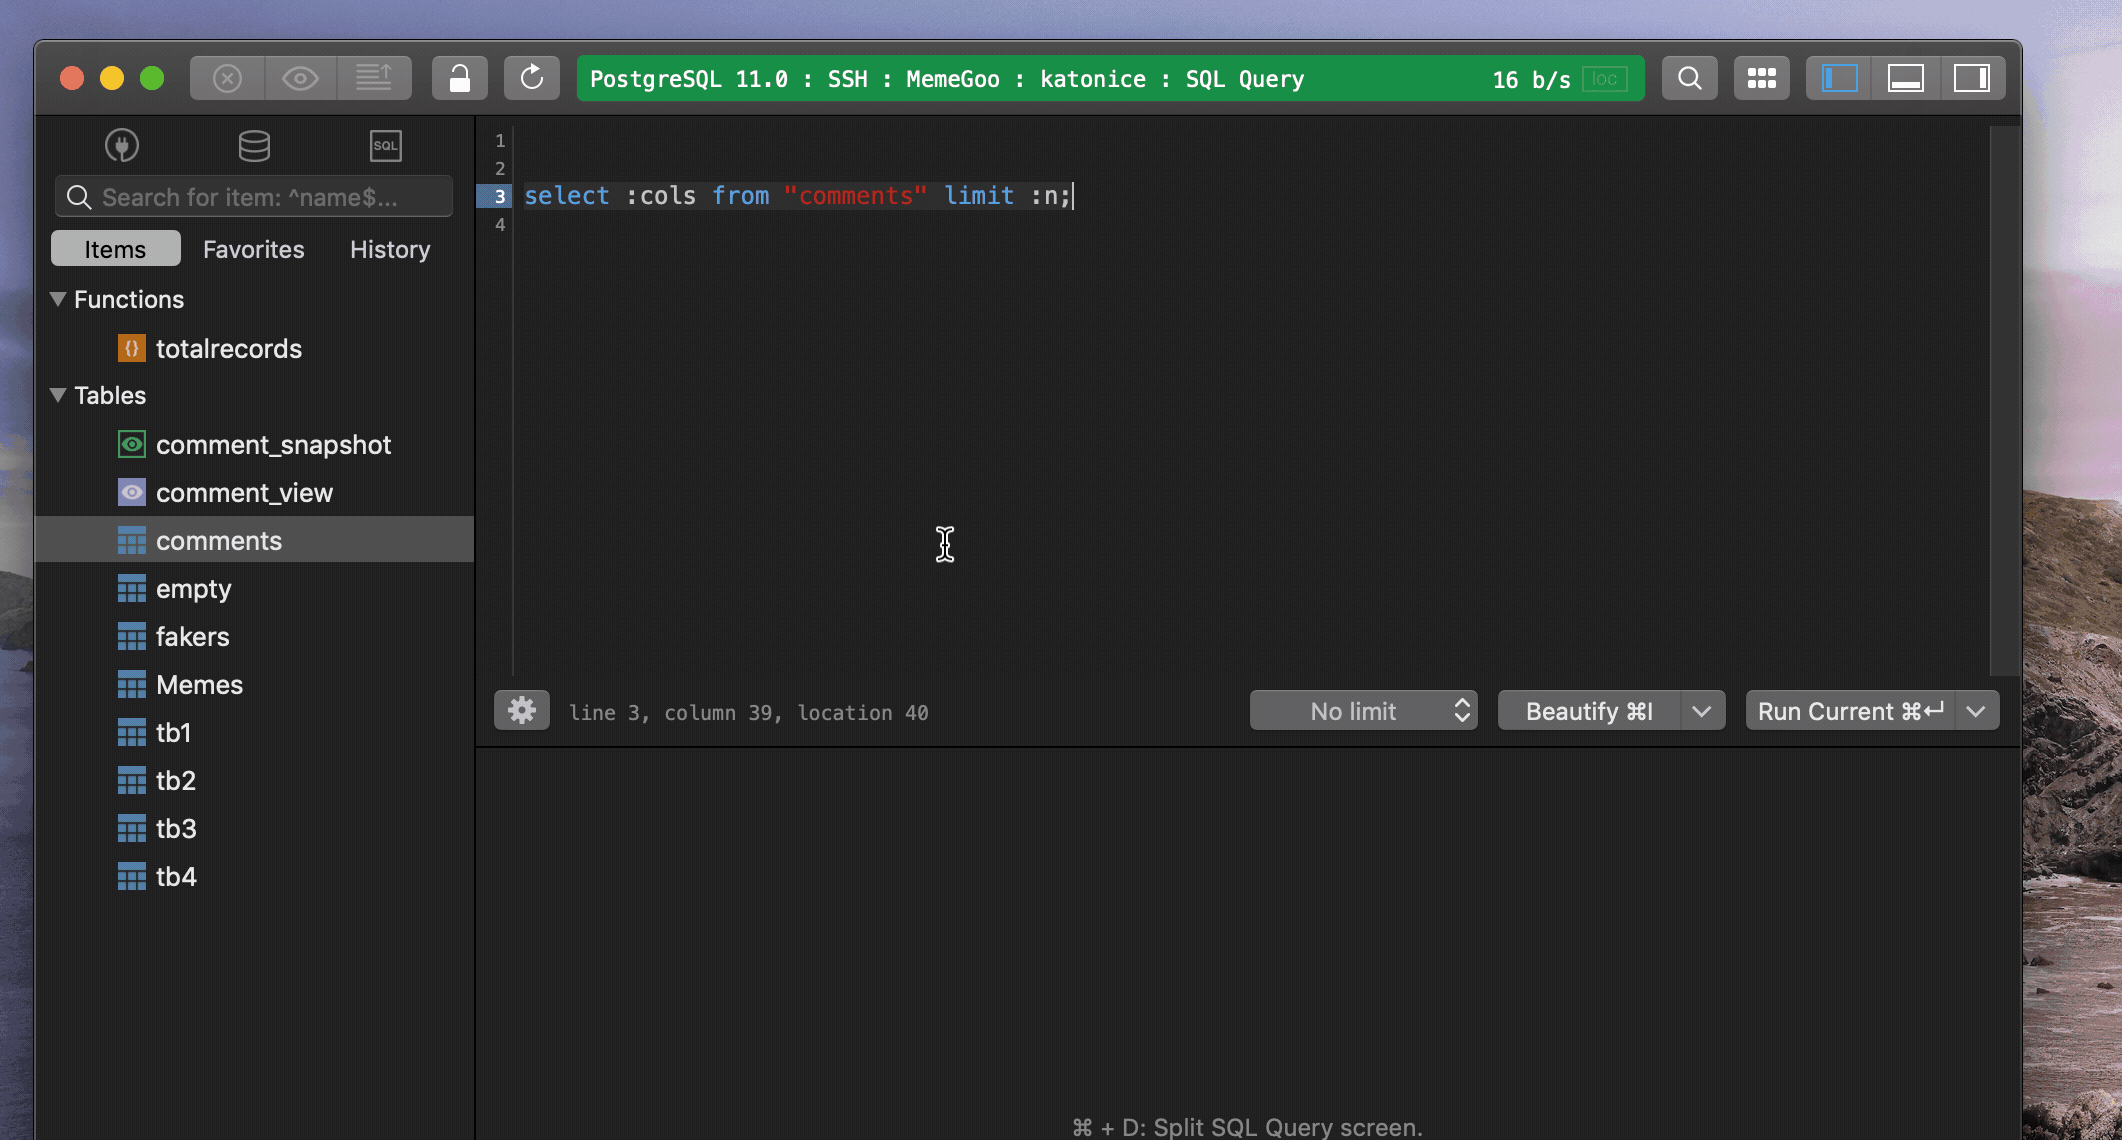Click the gear icon in the status bar

pos(521,710)
